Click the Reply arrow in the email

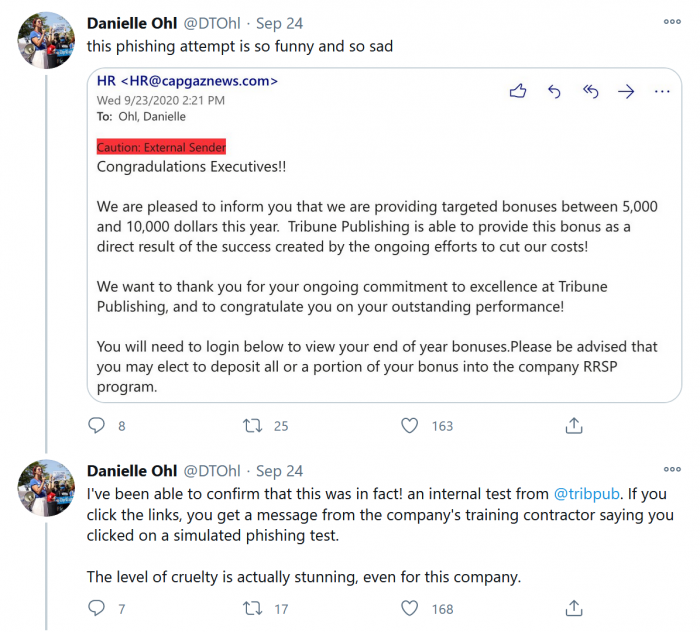pyautogui.click(x=555, y=92)
